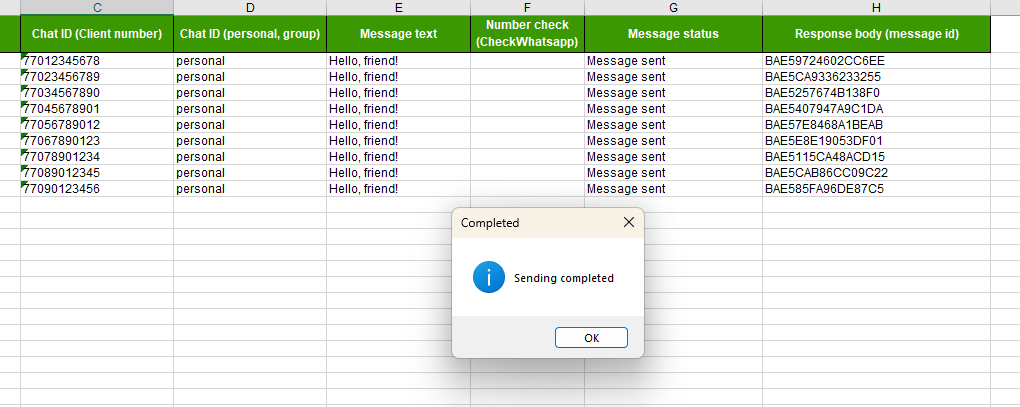Image resolution: width=1020 pixels, height=407 pixels.
Task: Click the "Response body (message id)" header cell
Action: [876, 34]
